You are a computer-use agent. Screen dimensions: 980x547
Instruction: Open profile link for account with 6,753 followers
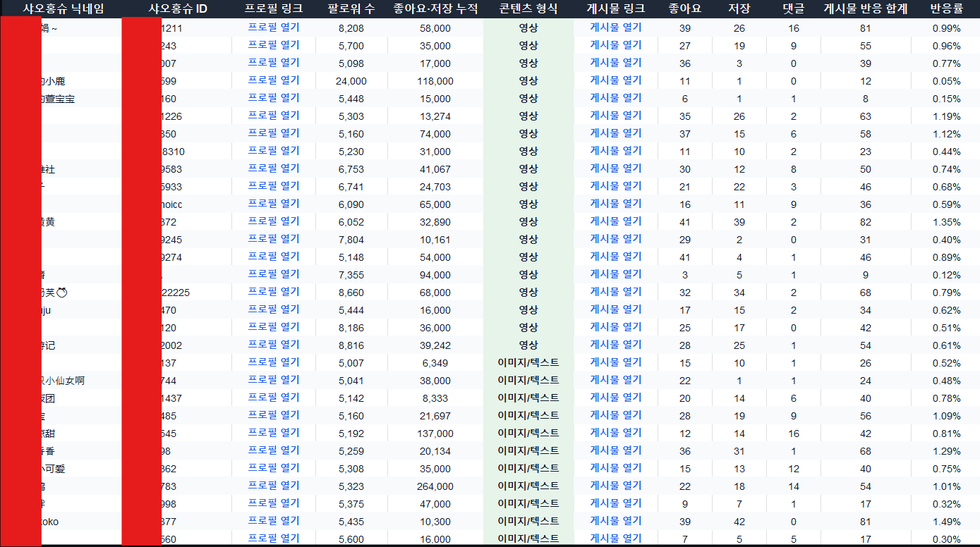click(274, 169)
